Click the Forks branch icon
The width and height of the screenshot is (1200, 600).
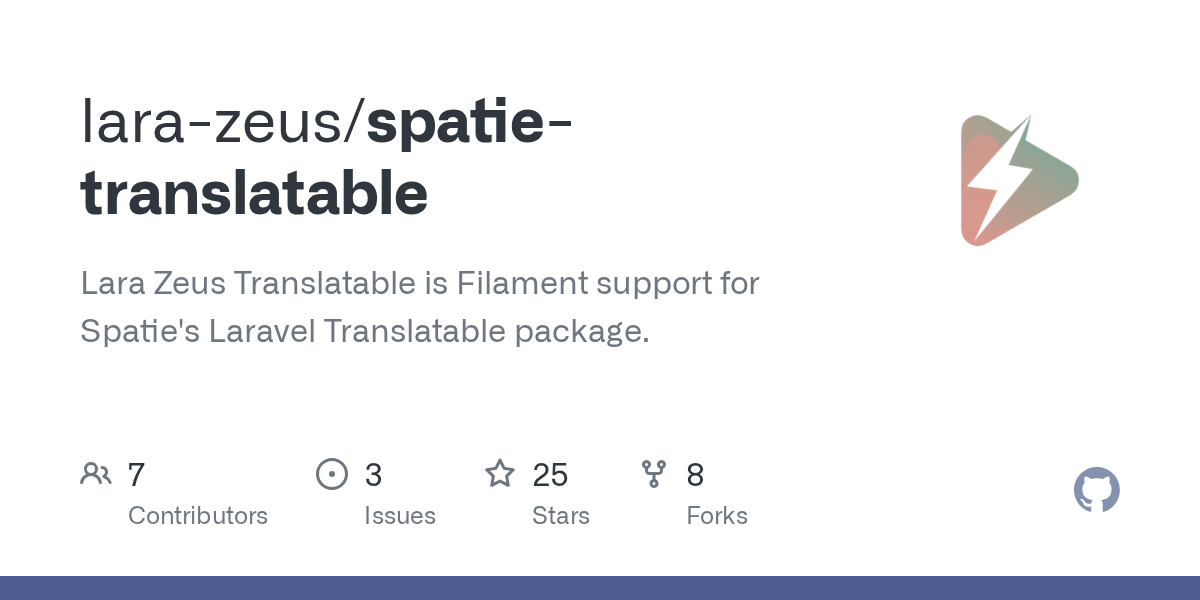654,474
